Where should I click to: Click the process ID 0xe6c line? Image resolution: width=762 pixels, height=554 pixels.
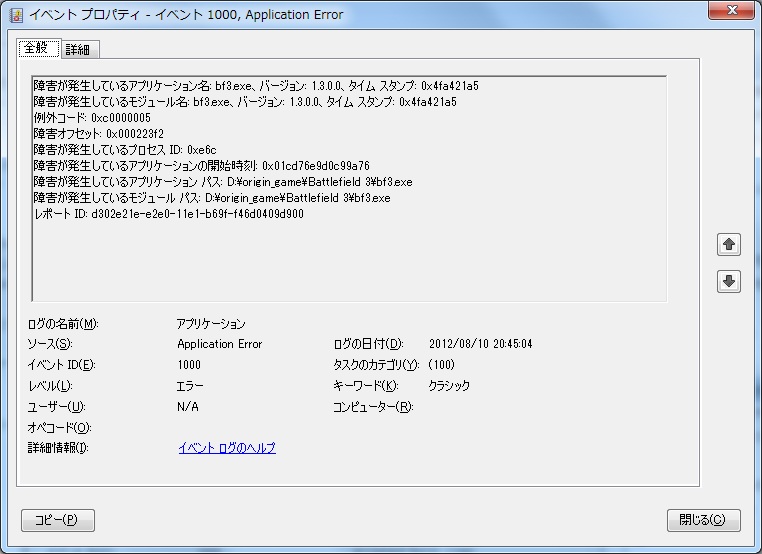point(125,150)
